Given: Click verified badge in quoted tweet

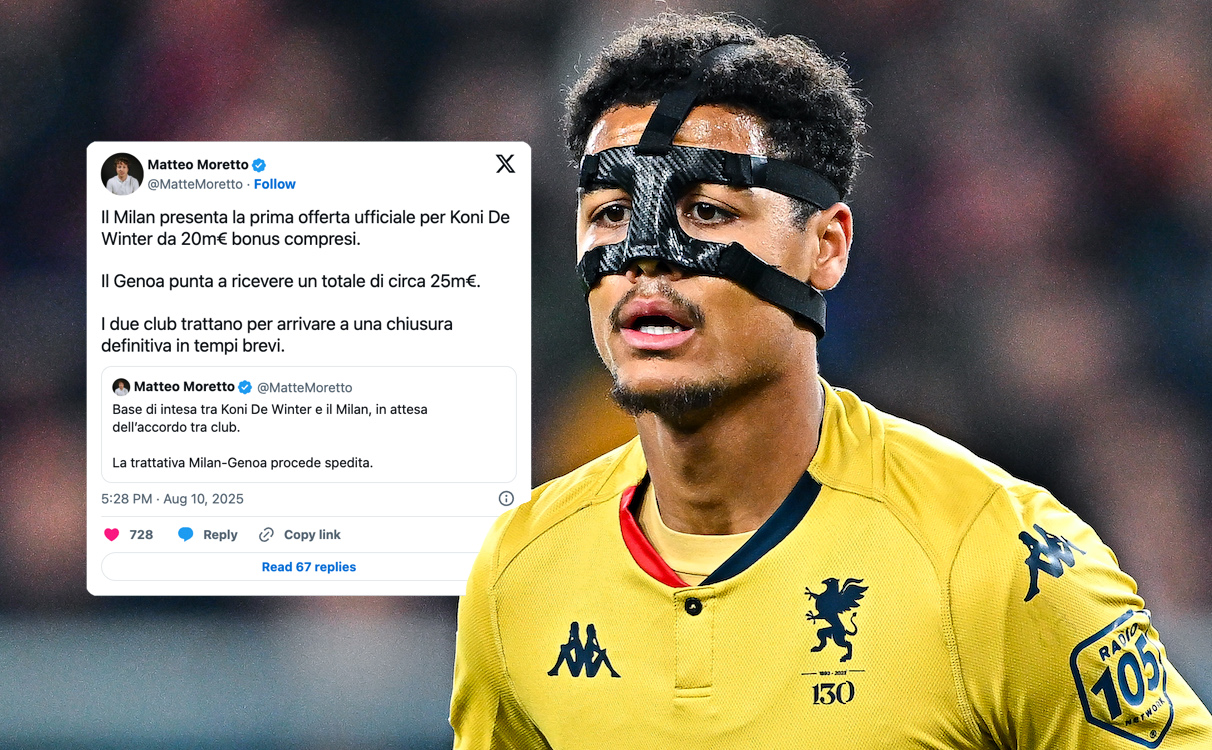Looking at the screenshot, I should click(x=245, y=387).
